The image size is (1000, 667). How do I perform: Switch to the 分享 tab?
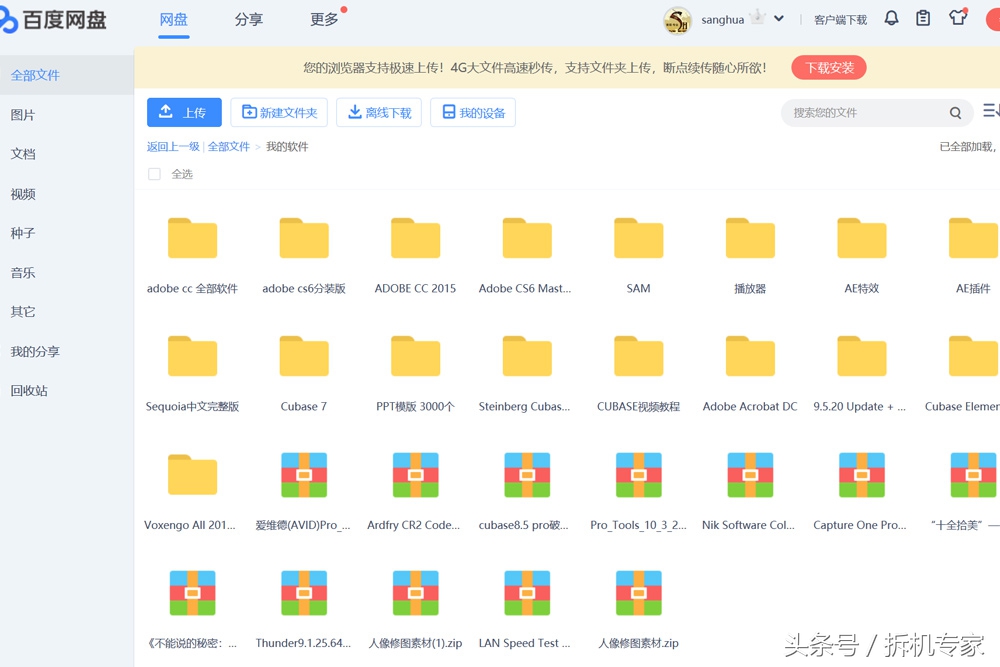pyautogui.click(x=249, y=20)
